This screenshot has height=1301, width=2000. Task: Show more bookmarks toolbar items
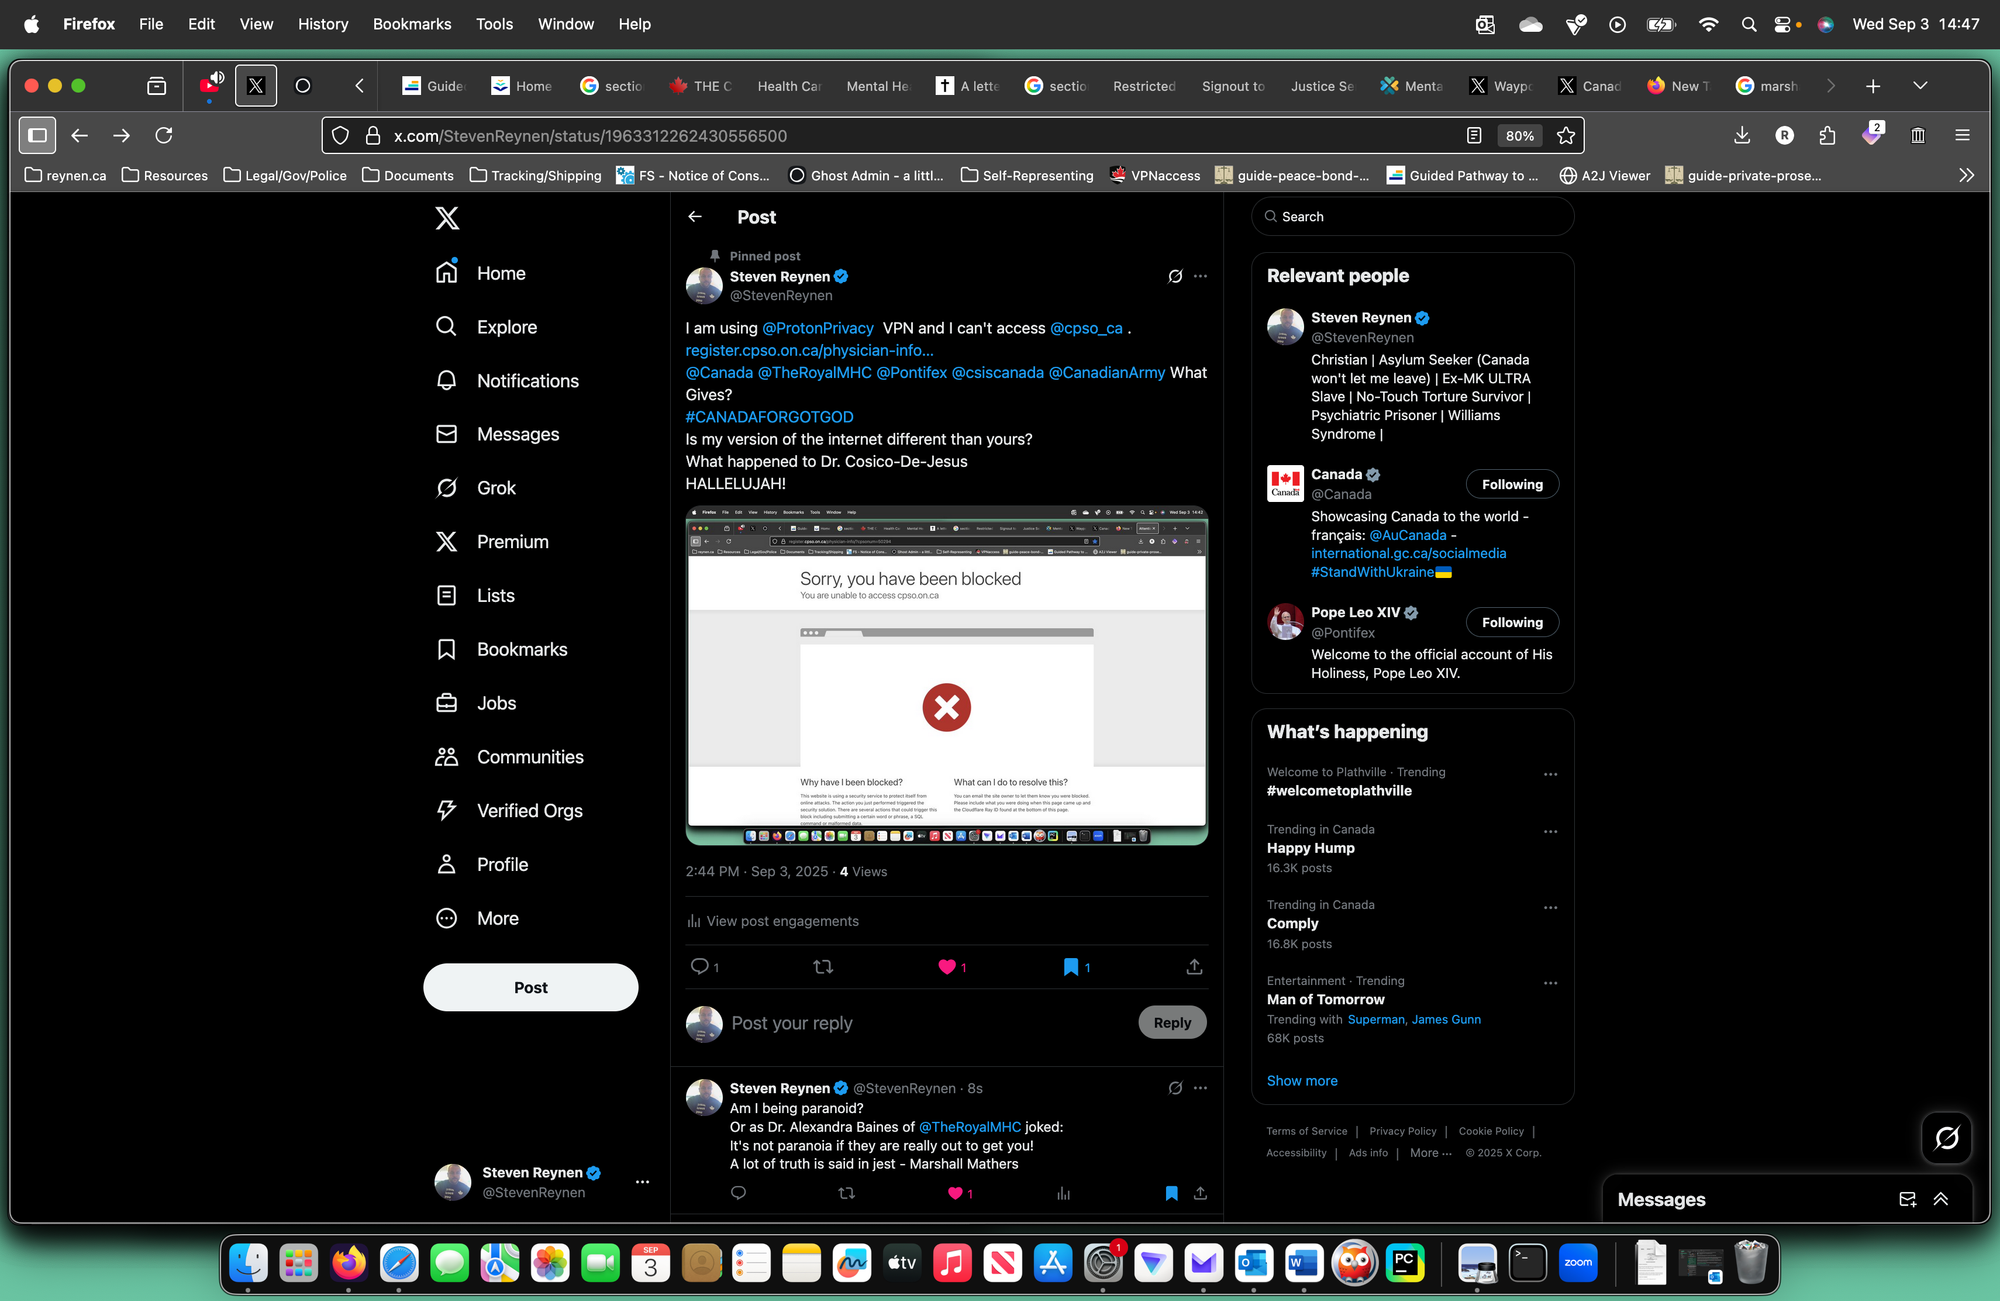[x=1966, y=175]
